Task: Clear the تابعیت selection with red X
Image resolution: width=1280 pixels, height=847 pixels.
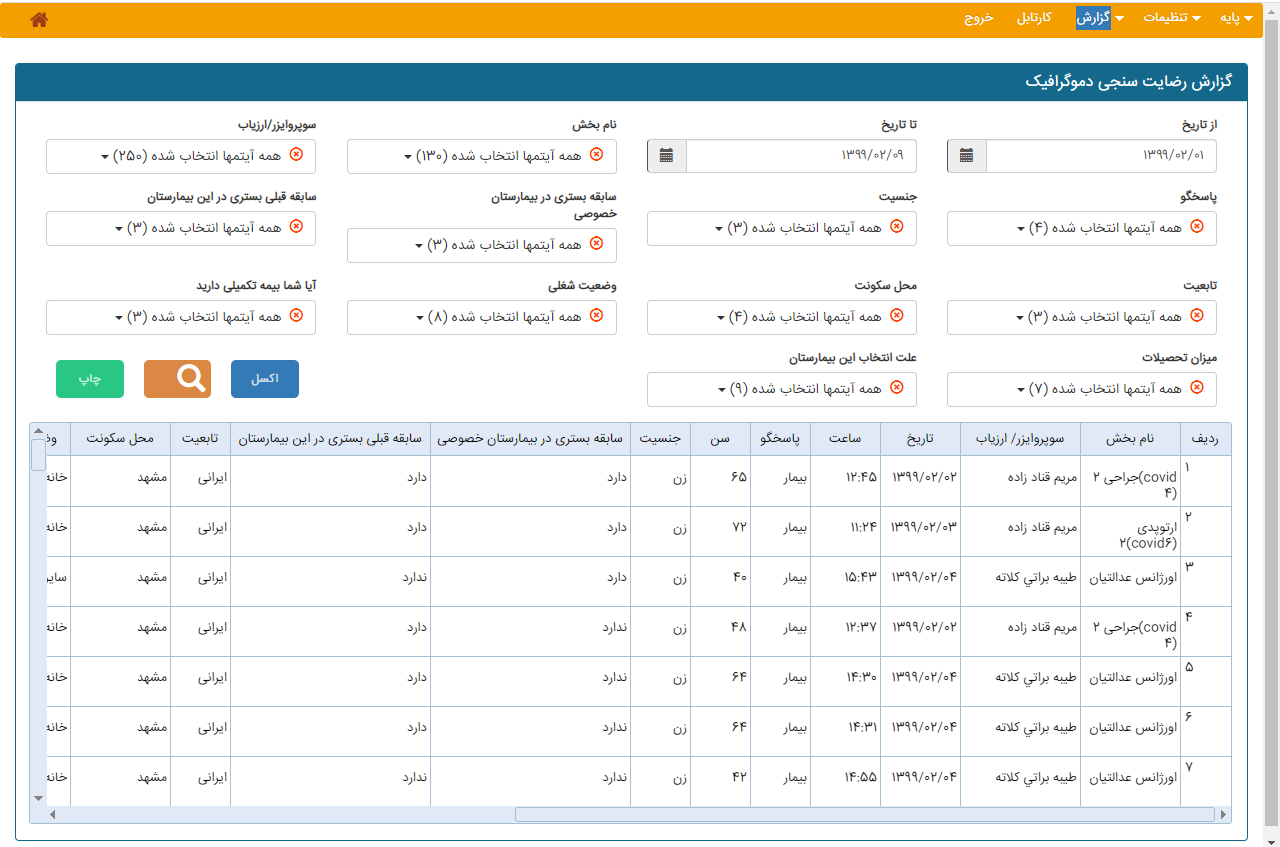Action: tap(1197, 316)
